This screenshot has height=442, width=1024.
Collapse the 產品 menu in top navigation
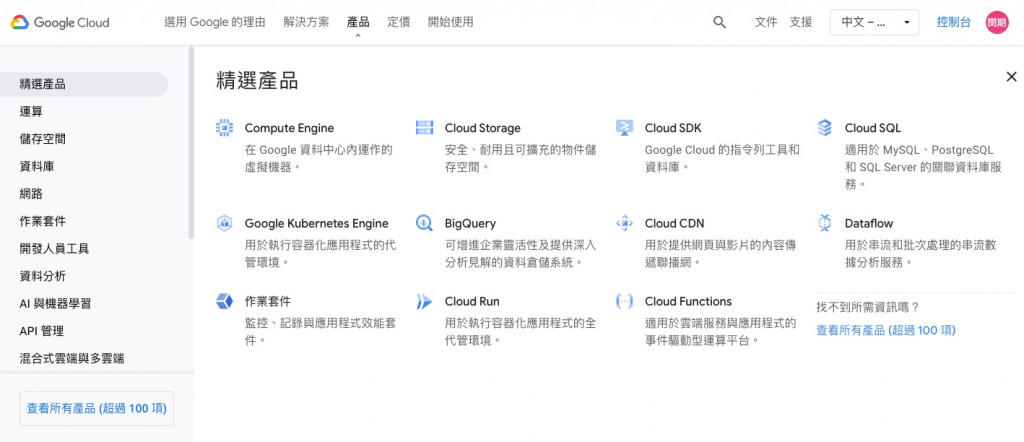[x=358, y=22]
